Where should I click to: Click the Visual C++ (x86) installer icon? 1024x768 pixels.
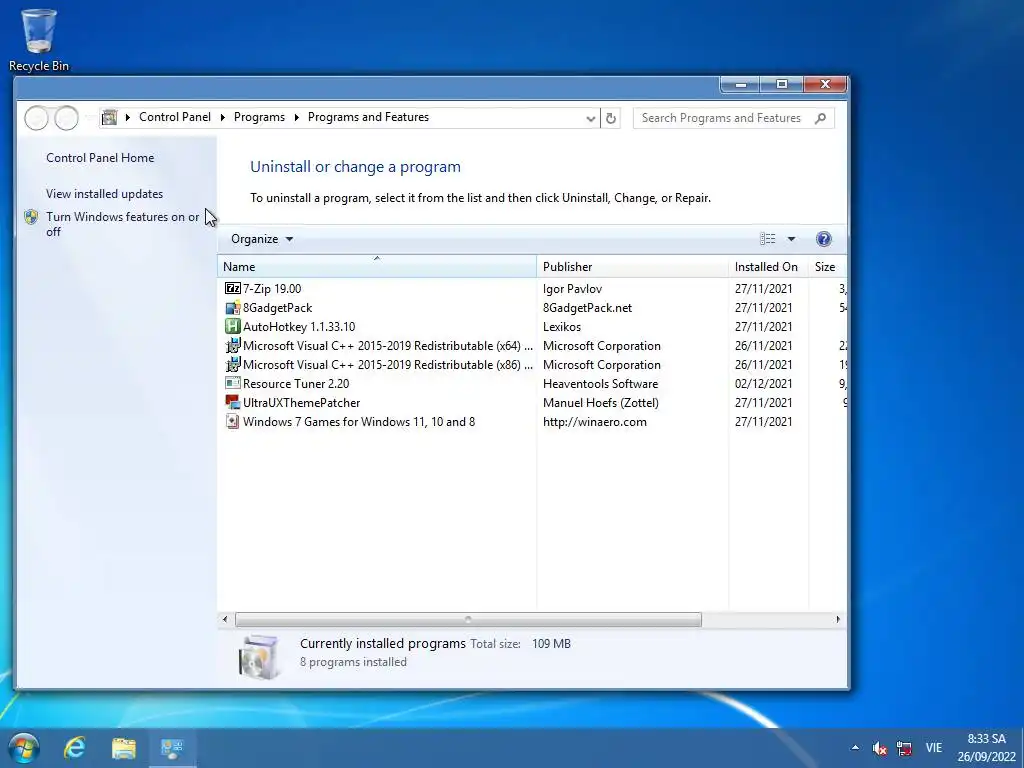click(232, 364)
